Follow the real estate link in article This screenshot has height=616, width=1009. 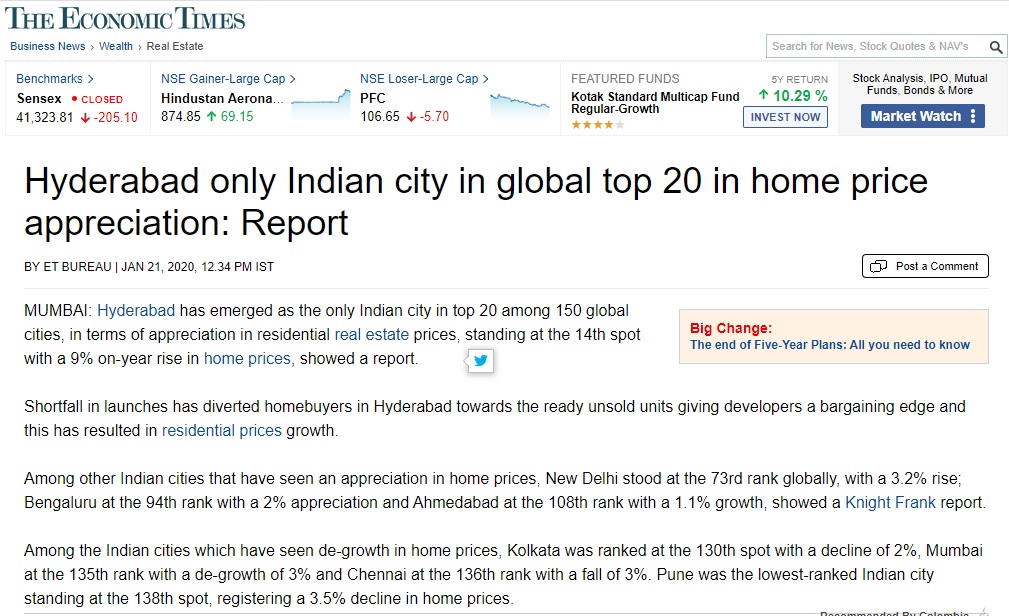[x=371, y=335]
